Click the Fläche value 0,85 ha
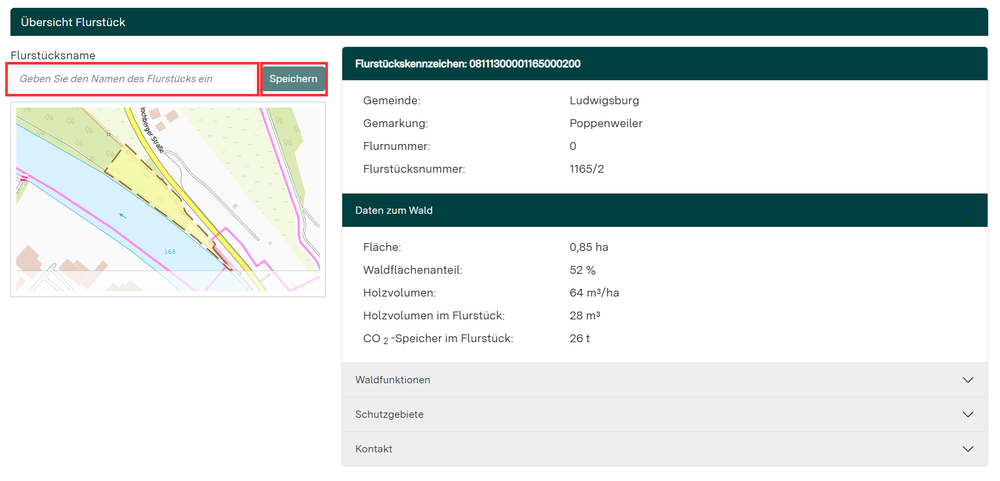1000x481 pixels. pos(588,247)
